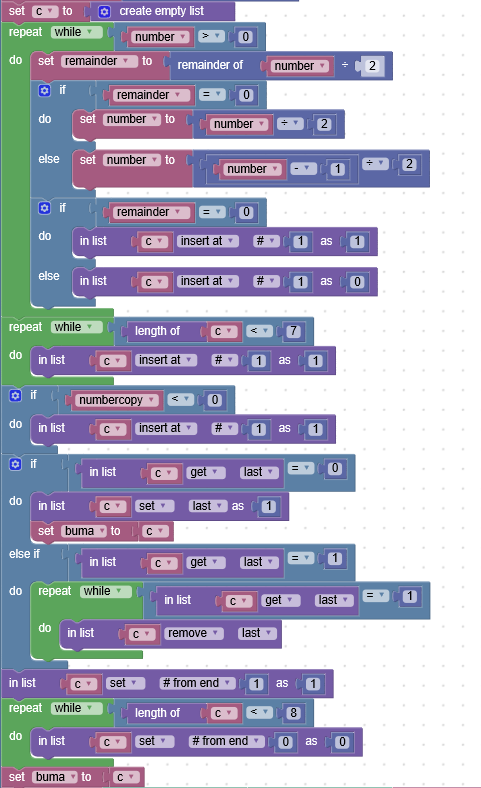
Task: Open gear icon on the 'if numbercopy < 0' block
Action: pos(16,396)
